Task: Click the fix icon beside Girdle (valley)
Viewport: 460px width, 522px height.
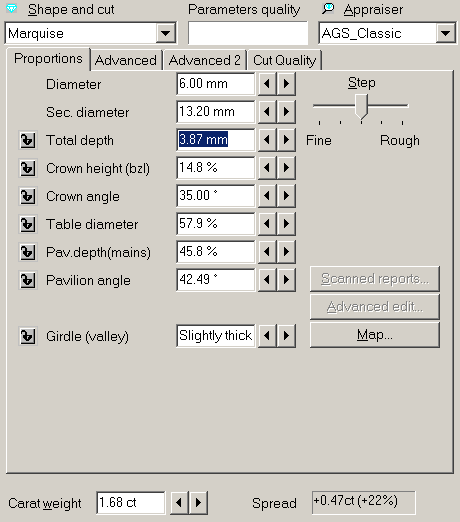Action: tap(28, 336)
